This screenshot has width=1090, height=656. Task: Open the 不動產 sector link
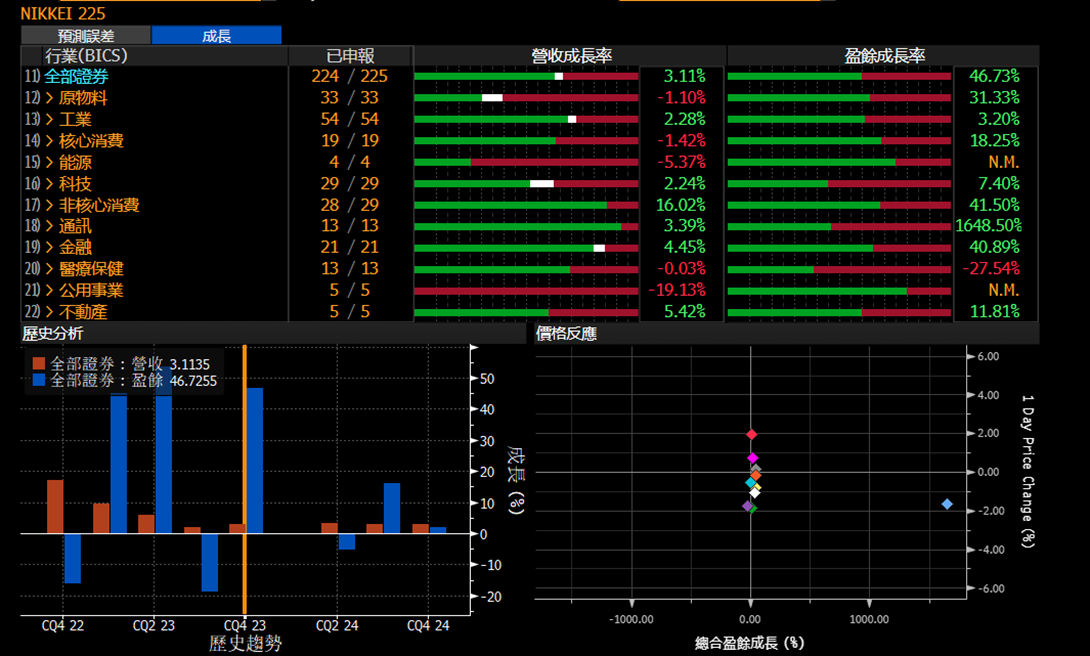click(x=83, y=312)
